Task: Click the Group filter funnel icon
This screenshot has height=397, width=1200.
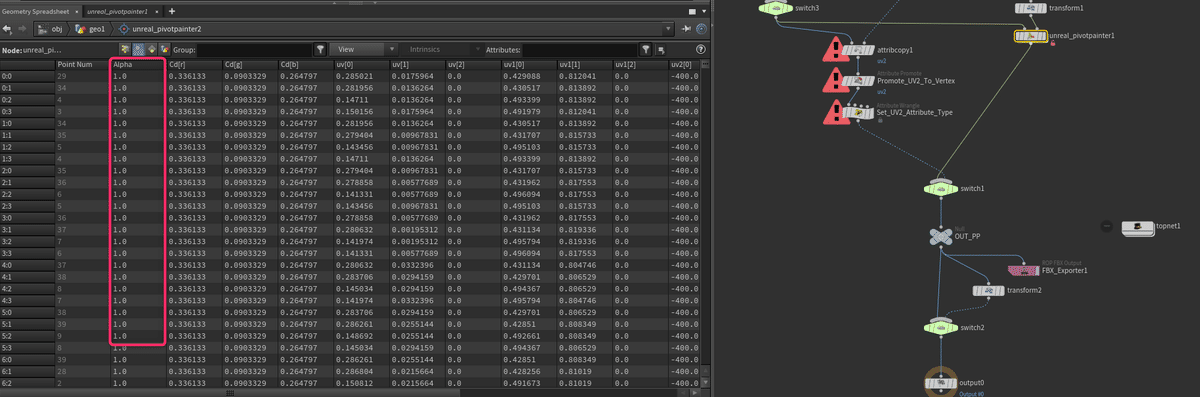Action: click(320, 49)
